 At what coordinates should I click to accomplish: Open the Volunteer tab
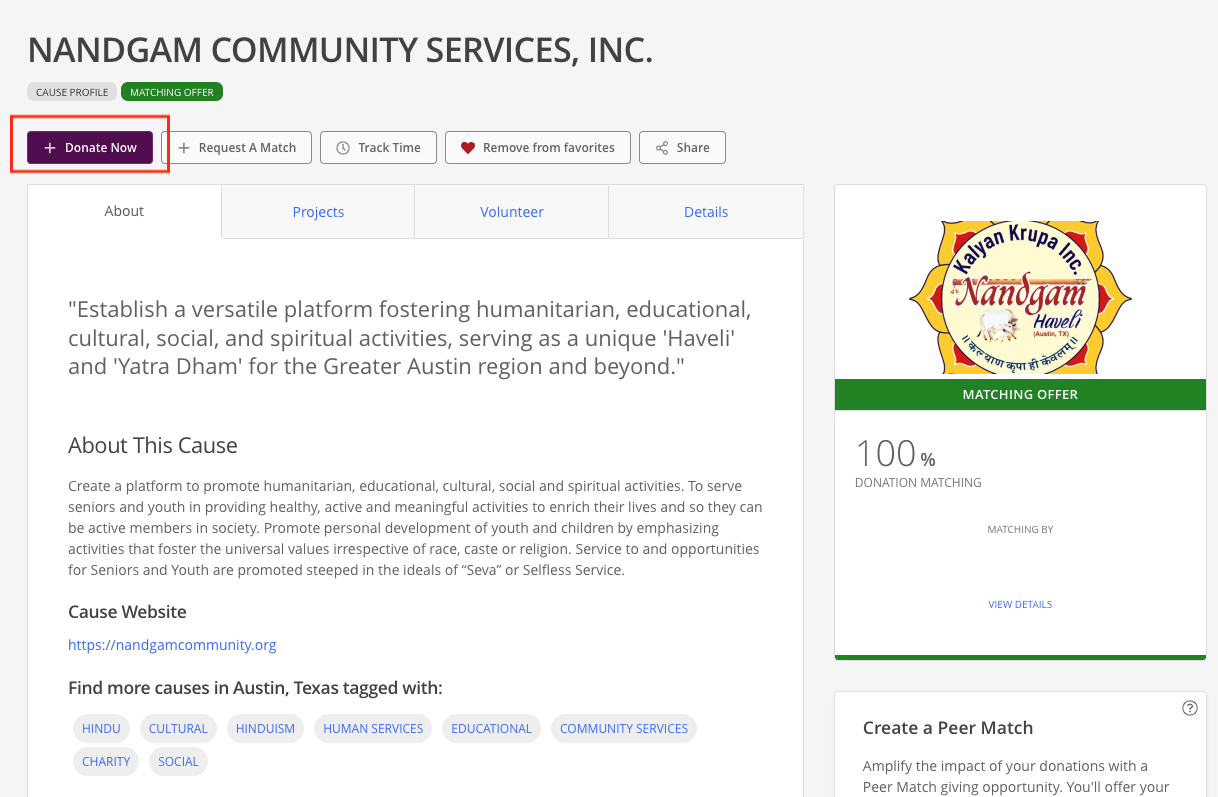click(512, 212)
